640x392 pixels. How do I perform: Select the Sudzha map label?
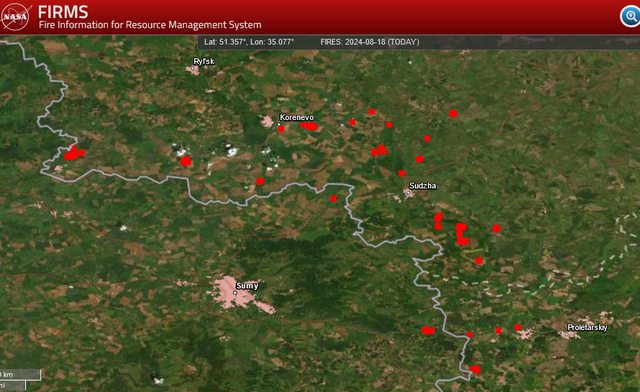(x=422, y=186)
